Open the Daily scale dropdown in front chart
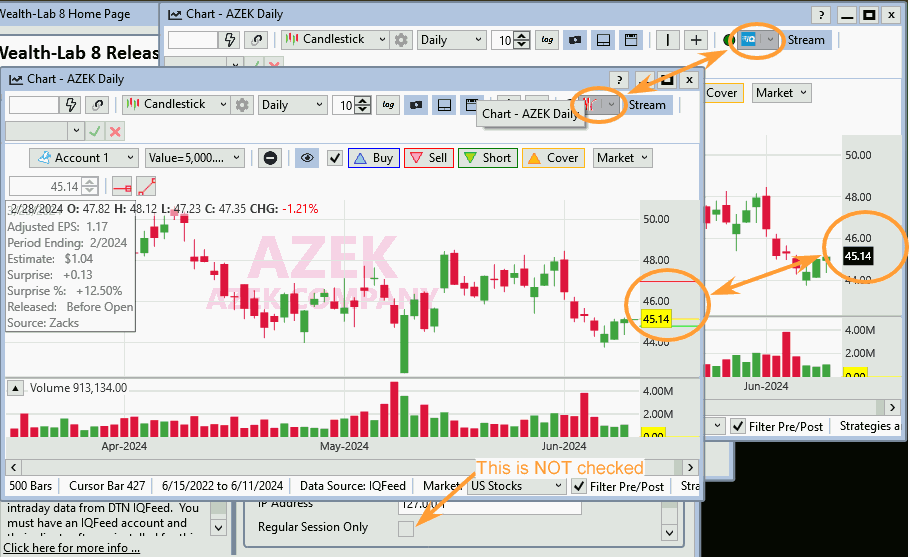The height and width of the screenshot is (557, 910). (292, 105)
